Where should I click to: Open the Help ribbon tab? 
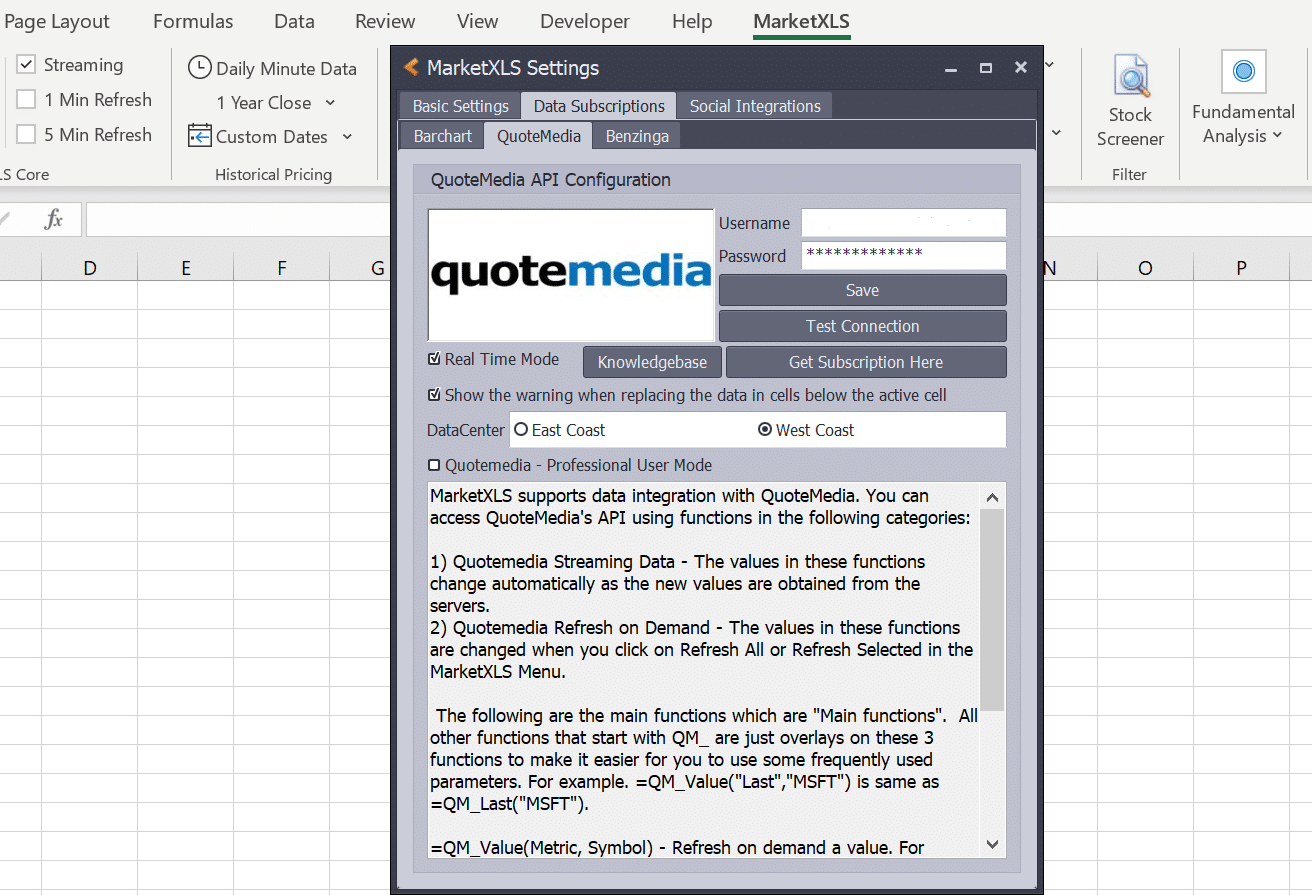coord(692,21)
